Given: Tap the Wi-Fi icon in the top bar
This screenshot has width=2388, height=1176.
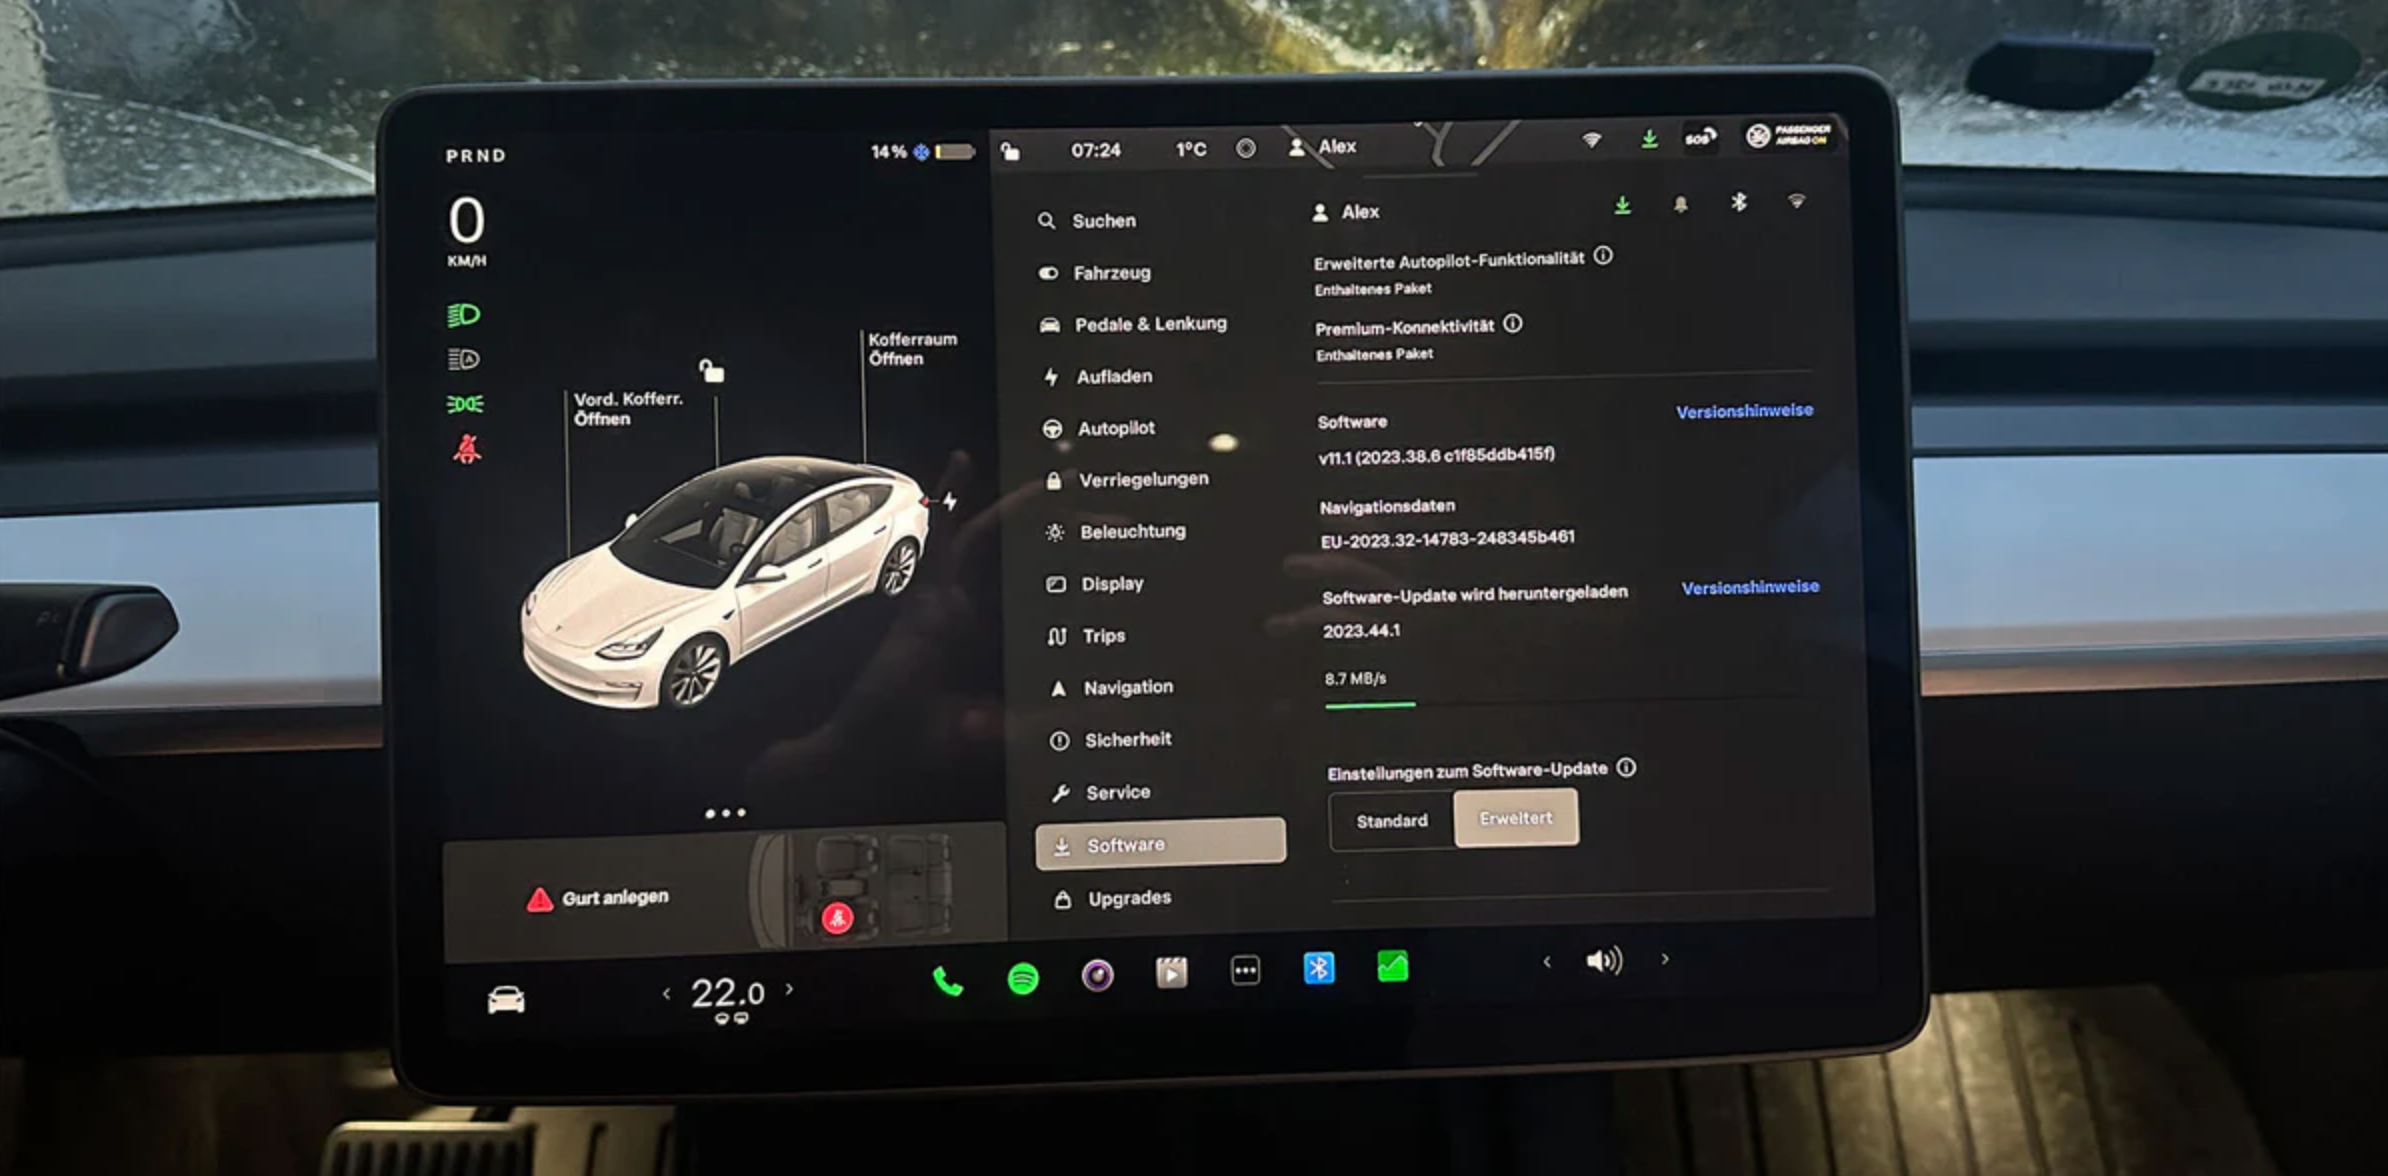Looking at the screenshot, I should pos(1591,140).
